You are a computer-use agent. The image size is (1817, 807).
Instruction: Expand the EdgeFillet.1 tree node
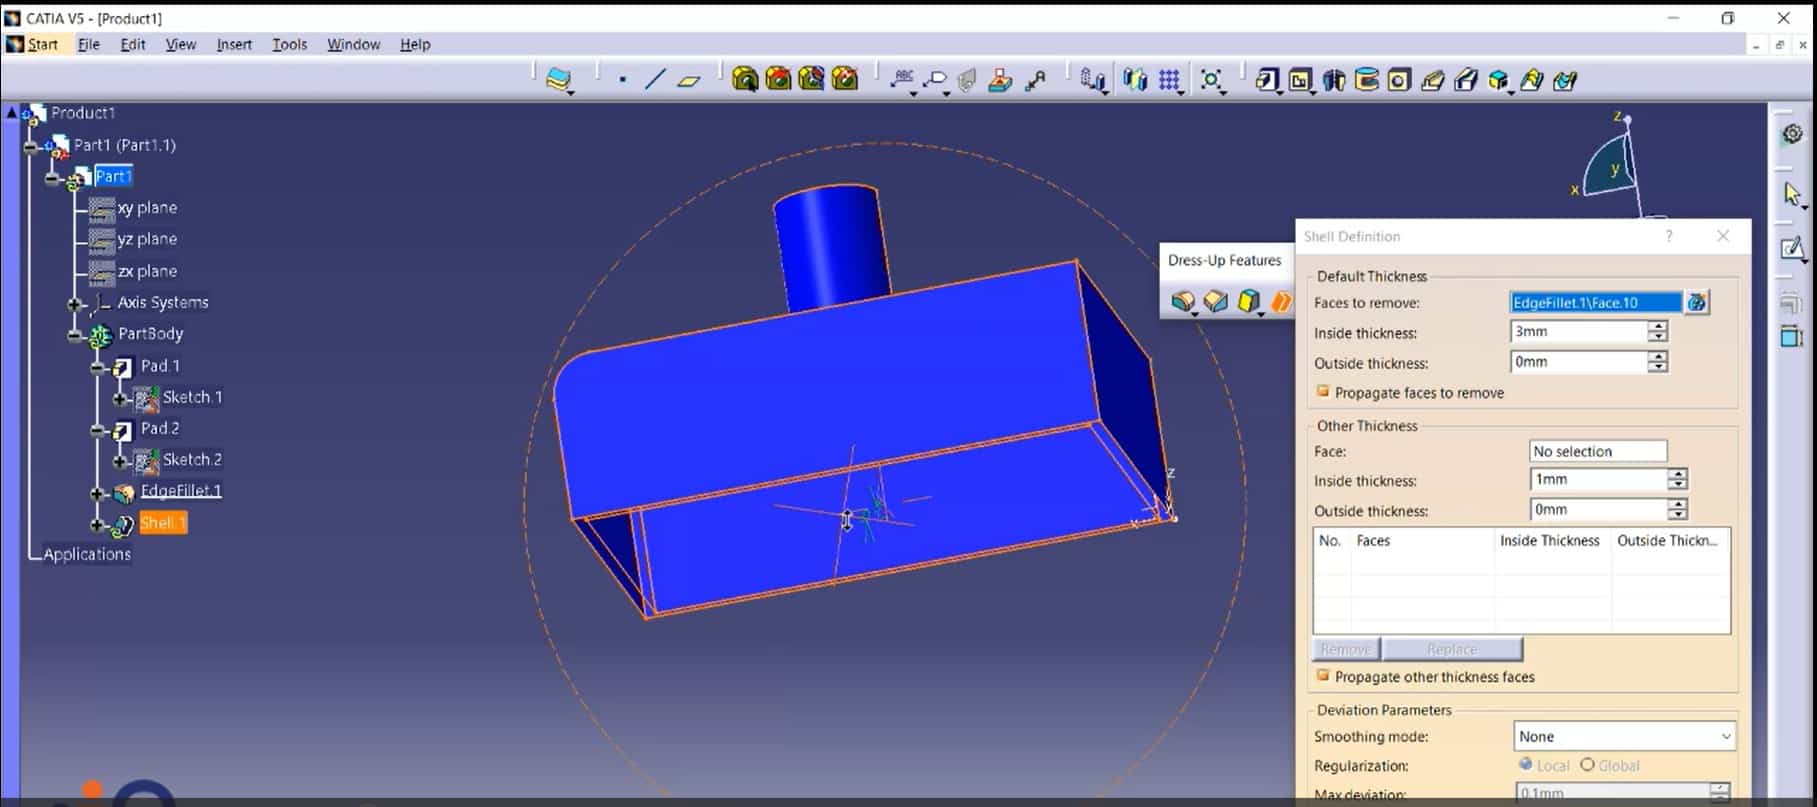pos(97,493)
